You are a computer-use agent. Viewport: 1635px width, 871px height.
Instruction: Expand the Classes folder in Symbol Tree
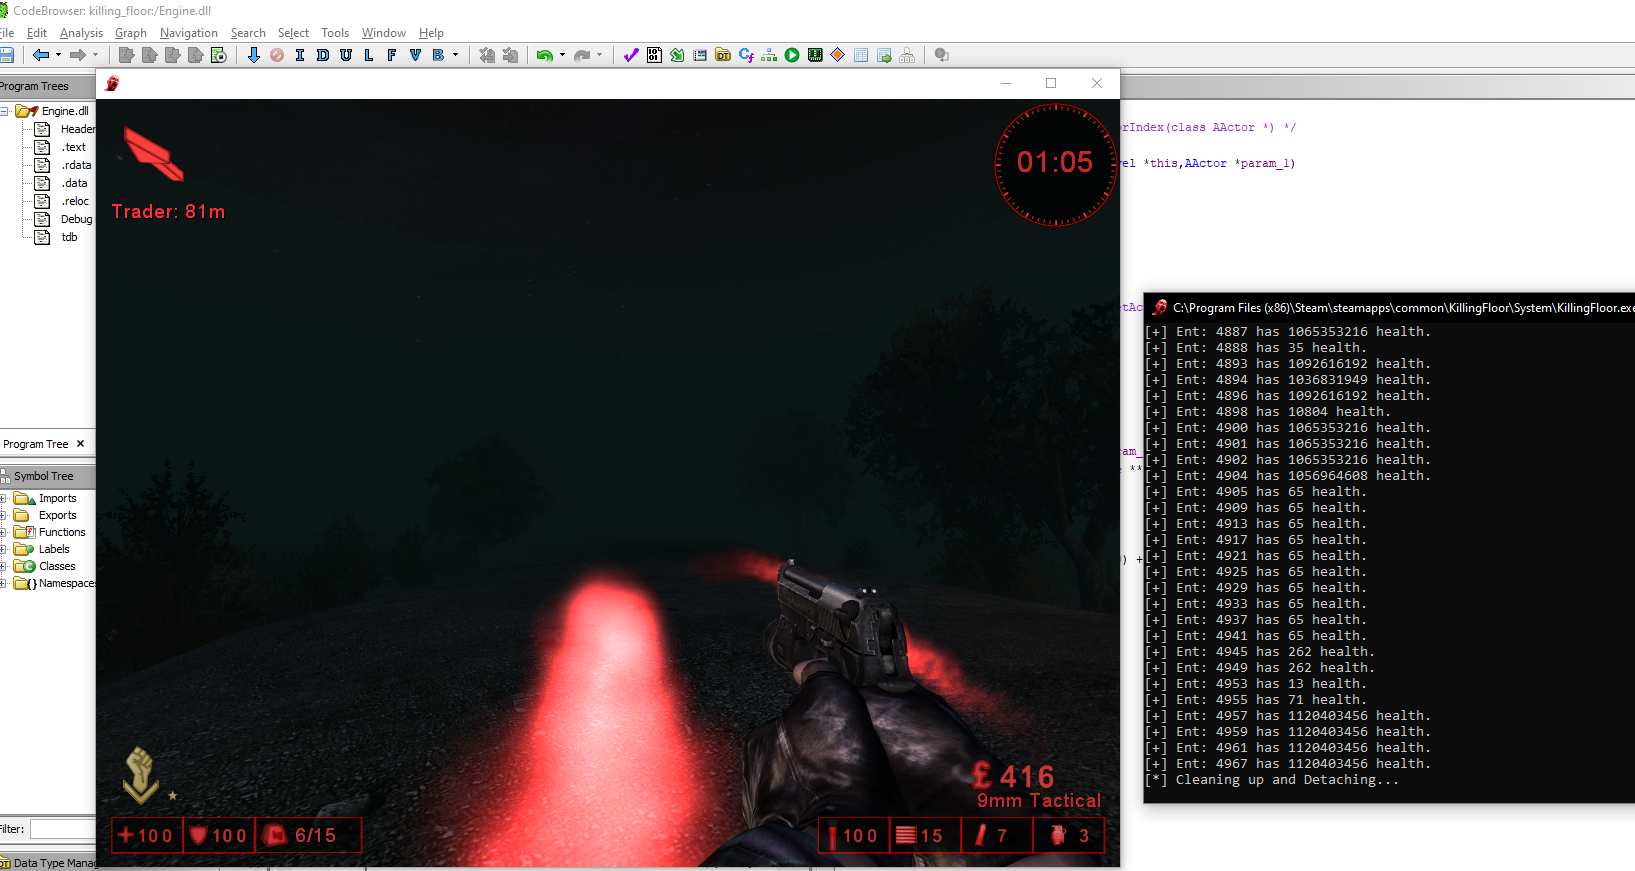click(x=4, y=566)
